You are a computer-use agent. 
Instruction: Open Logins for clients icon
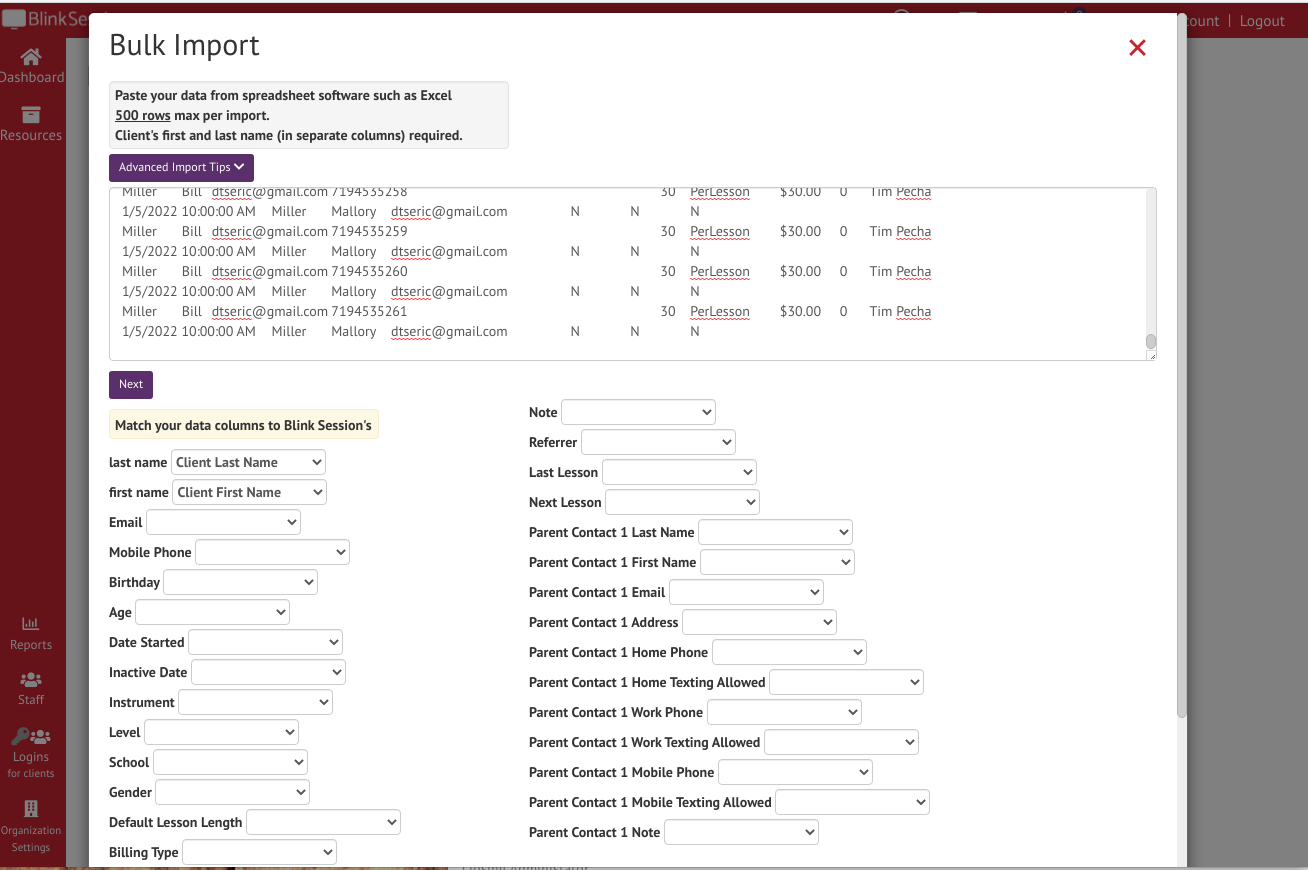(31, 738)
